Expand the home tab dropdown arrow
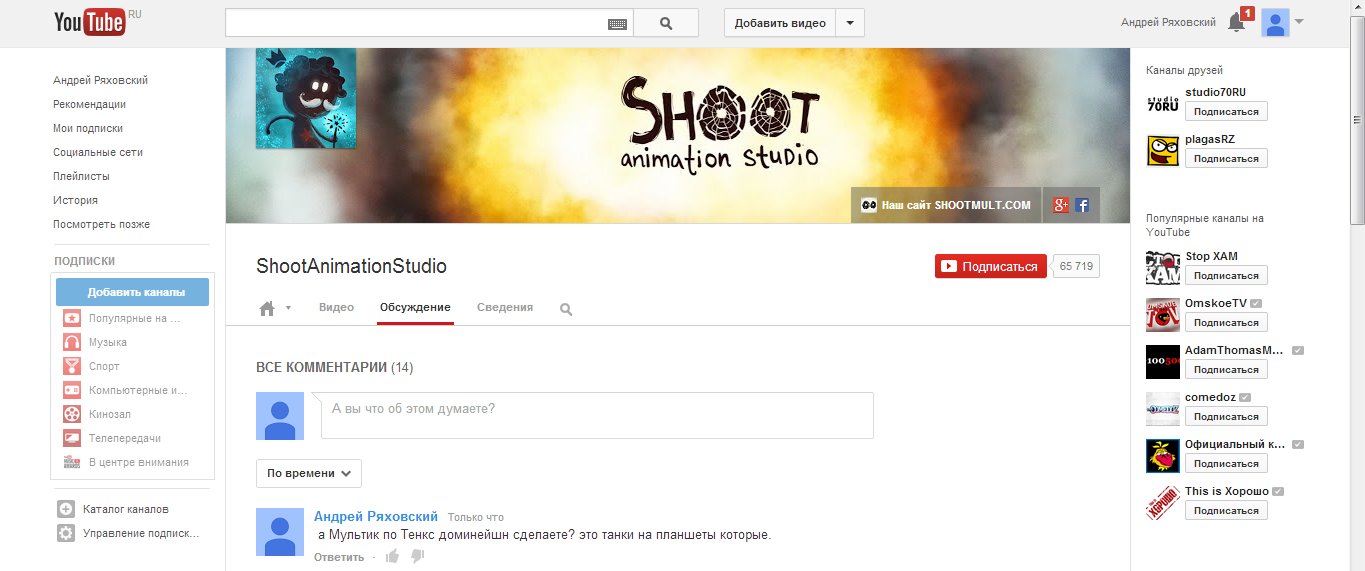This screenshot has height=571, width=1365. [x=288, y=308]
